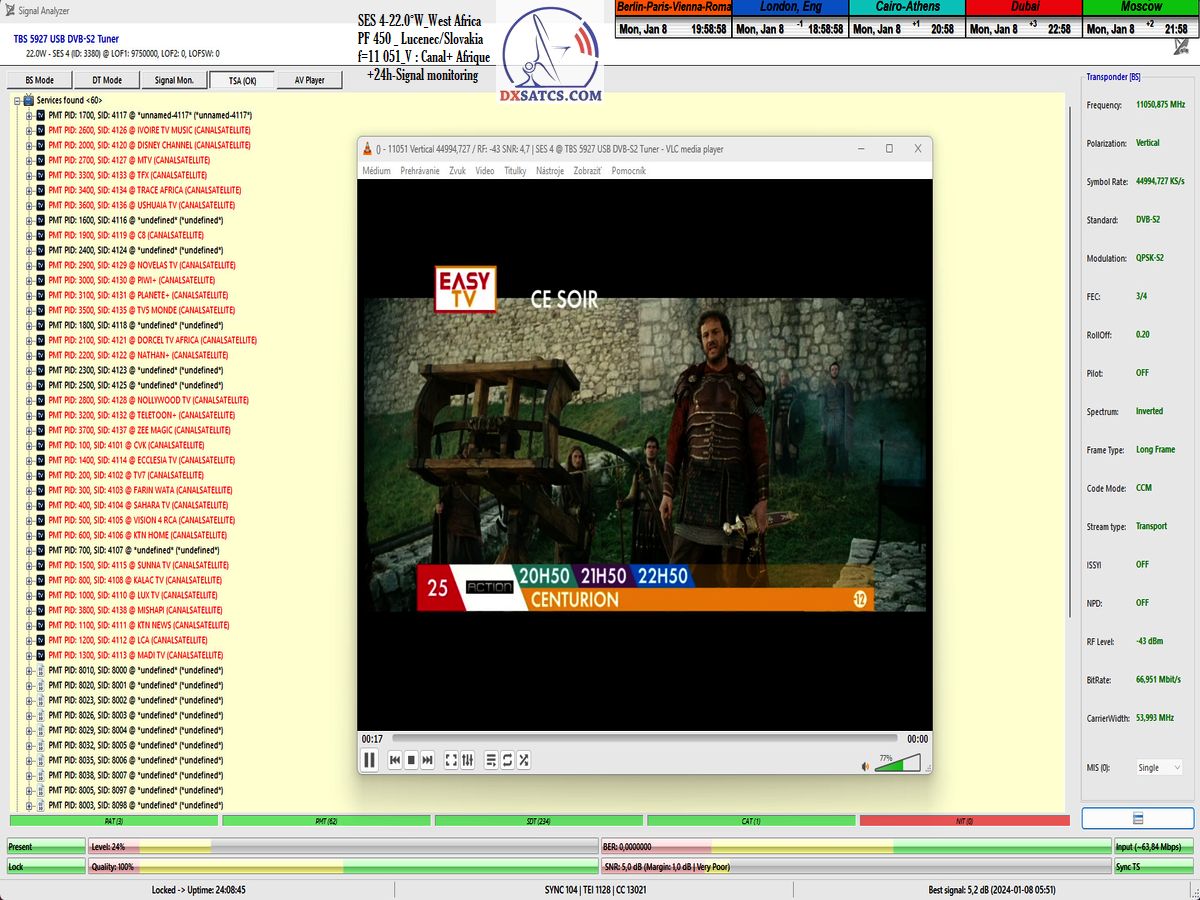Click the VLC stop button

click(x=411, y=761)
